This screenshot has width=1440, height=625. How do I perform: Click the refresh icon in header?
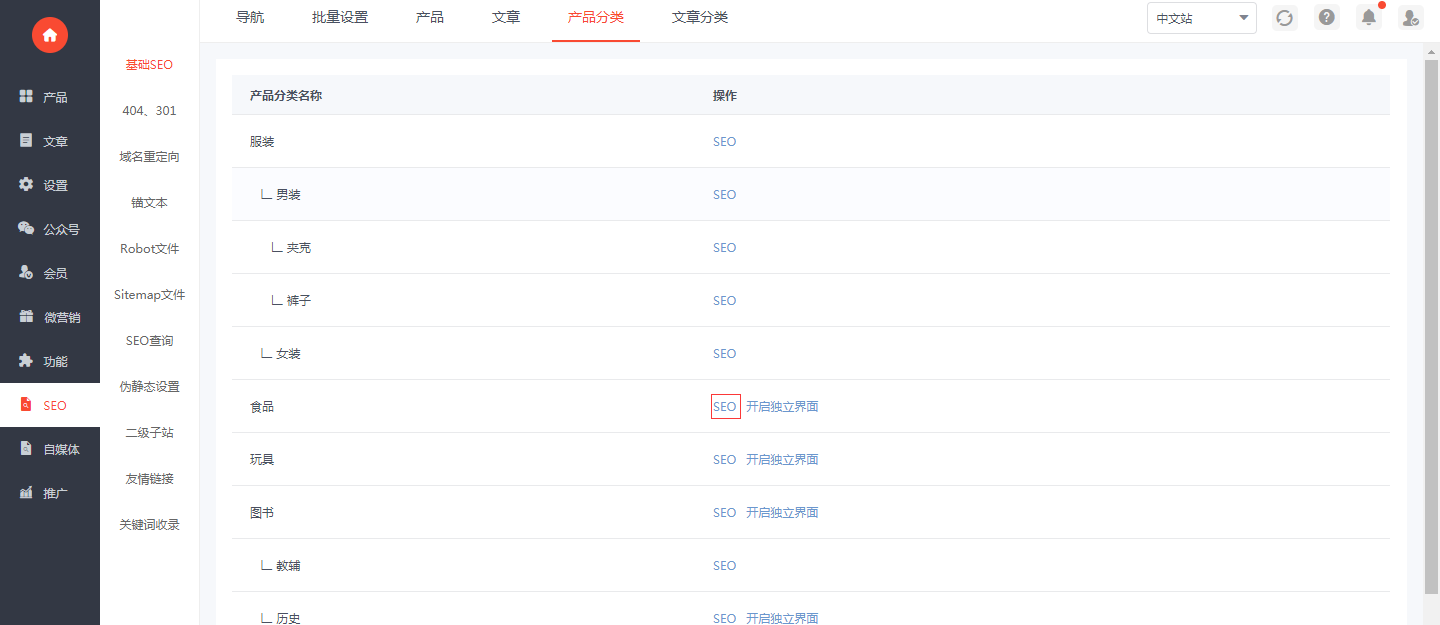coord(1285,18)
